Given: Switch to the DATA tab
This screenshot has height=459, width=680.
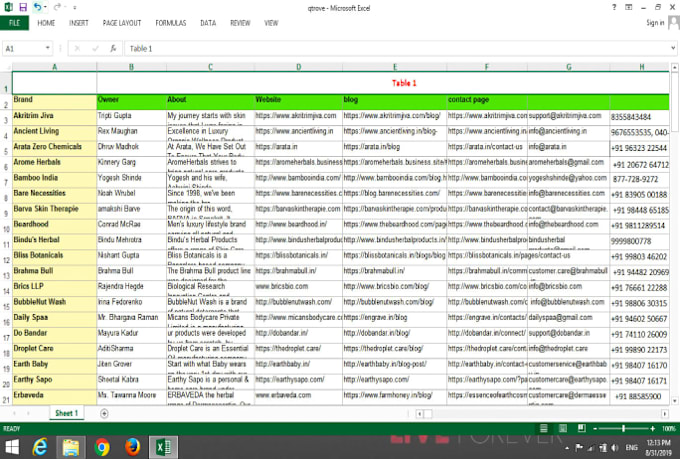Looking at the screenshot, I should coord(208,23).
